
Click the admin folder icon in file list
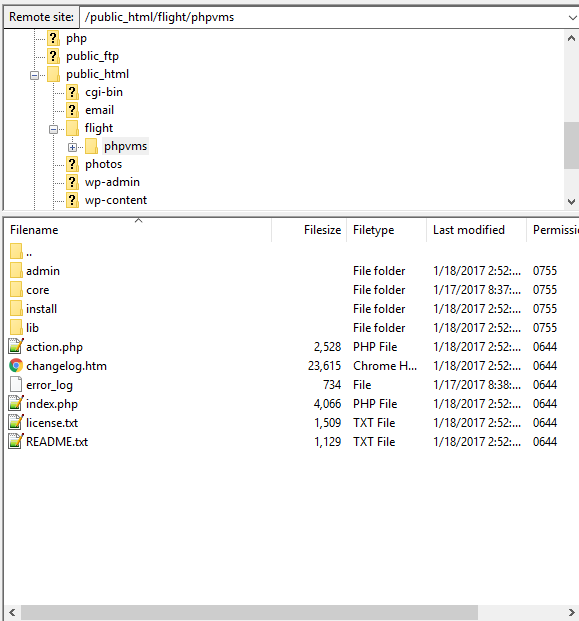coord(16,270)
